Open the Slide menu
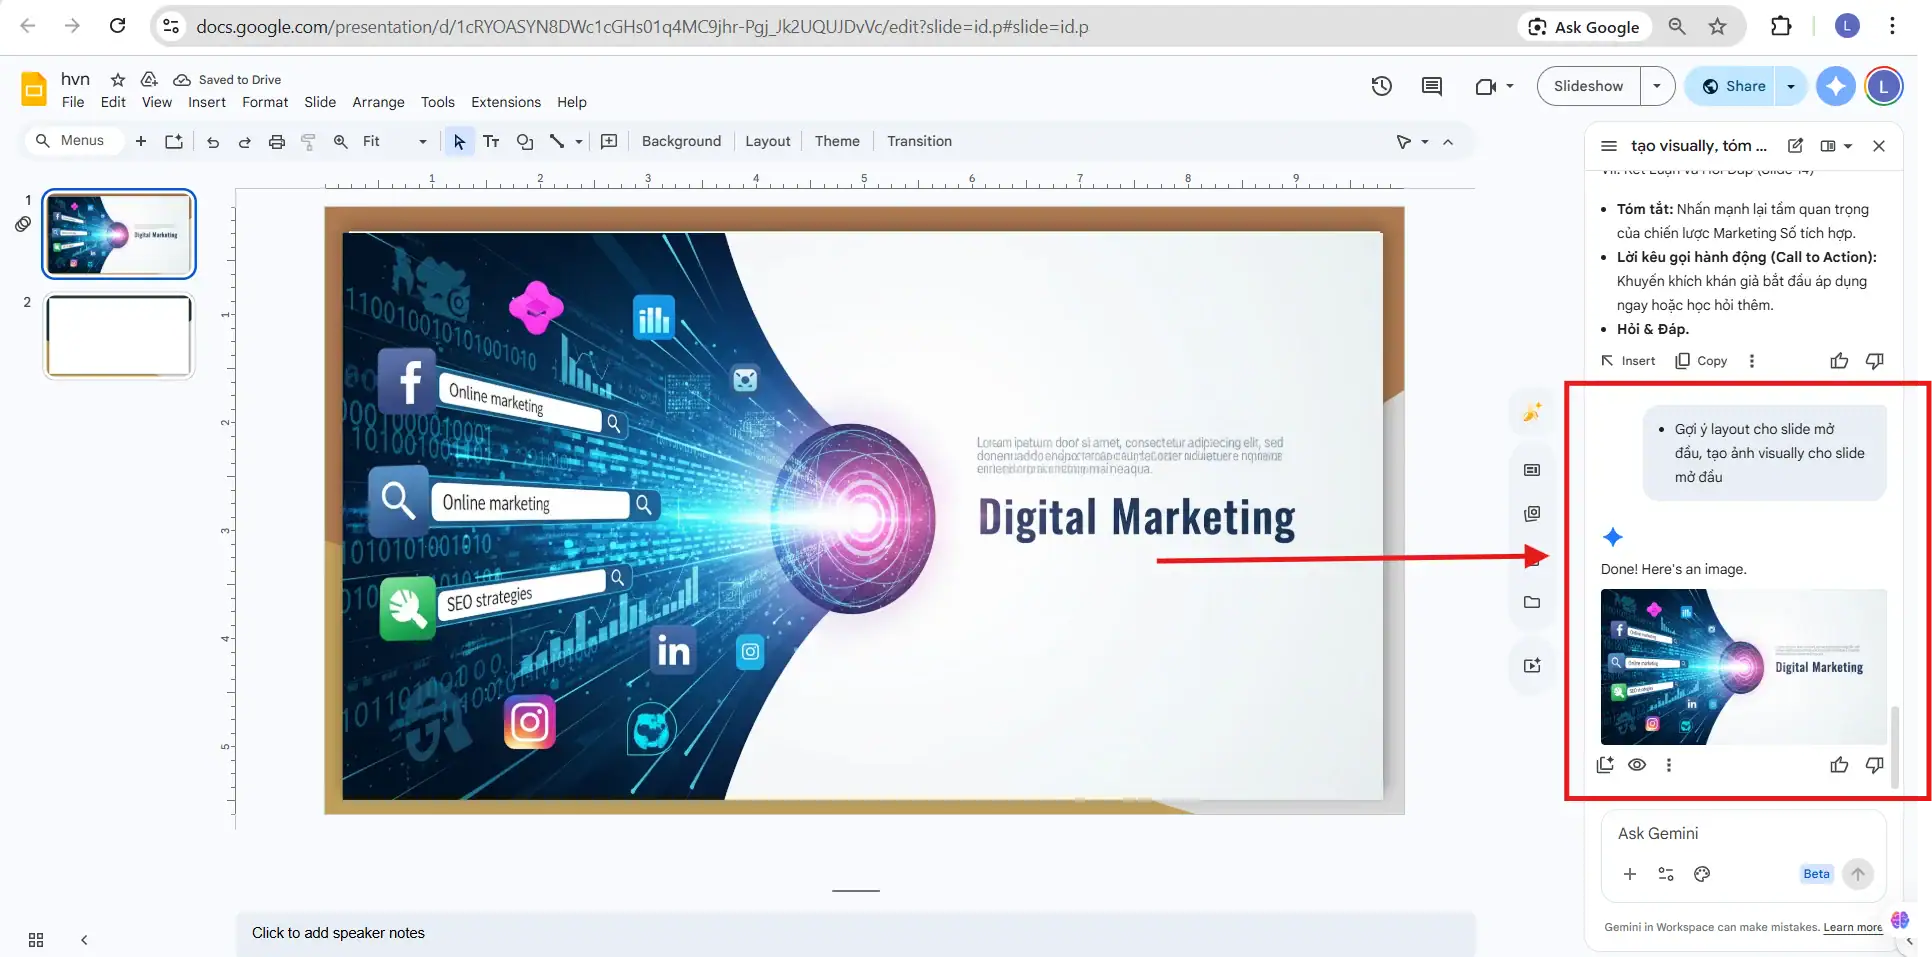The height and width of the screenshot is (957, 1932). coord(320,102)
